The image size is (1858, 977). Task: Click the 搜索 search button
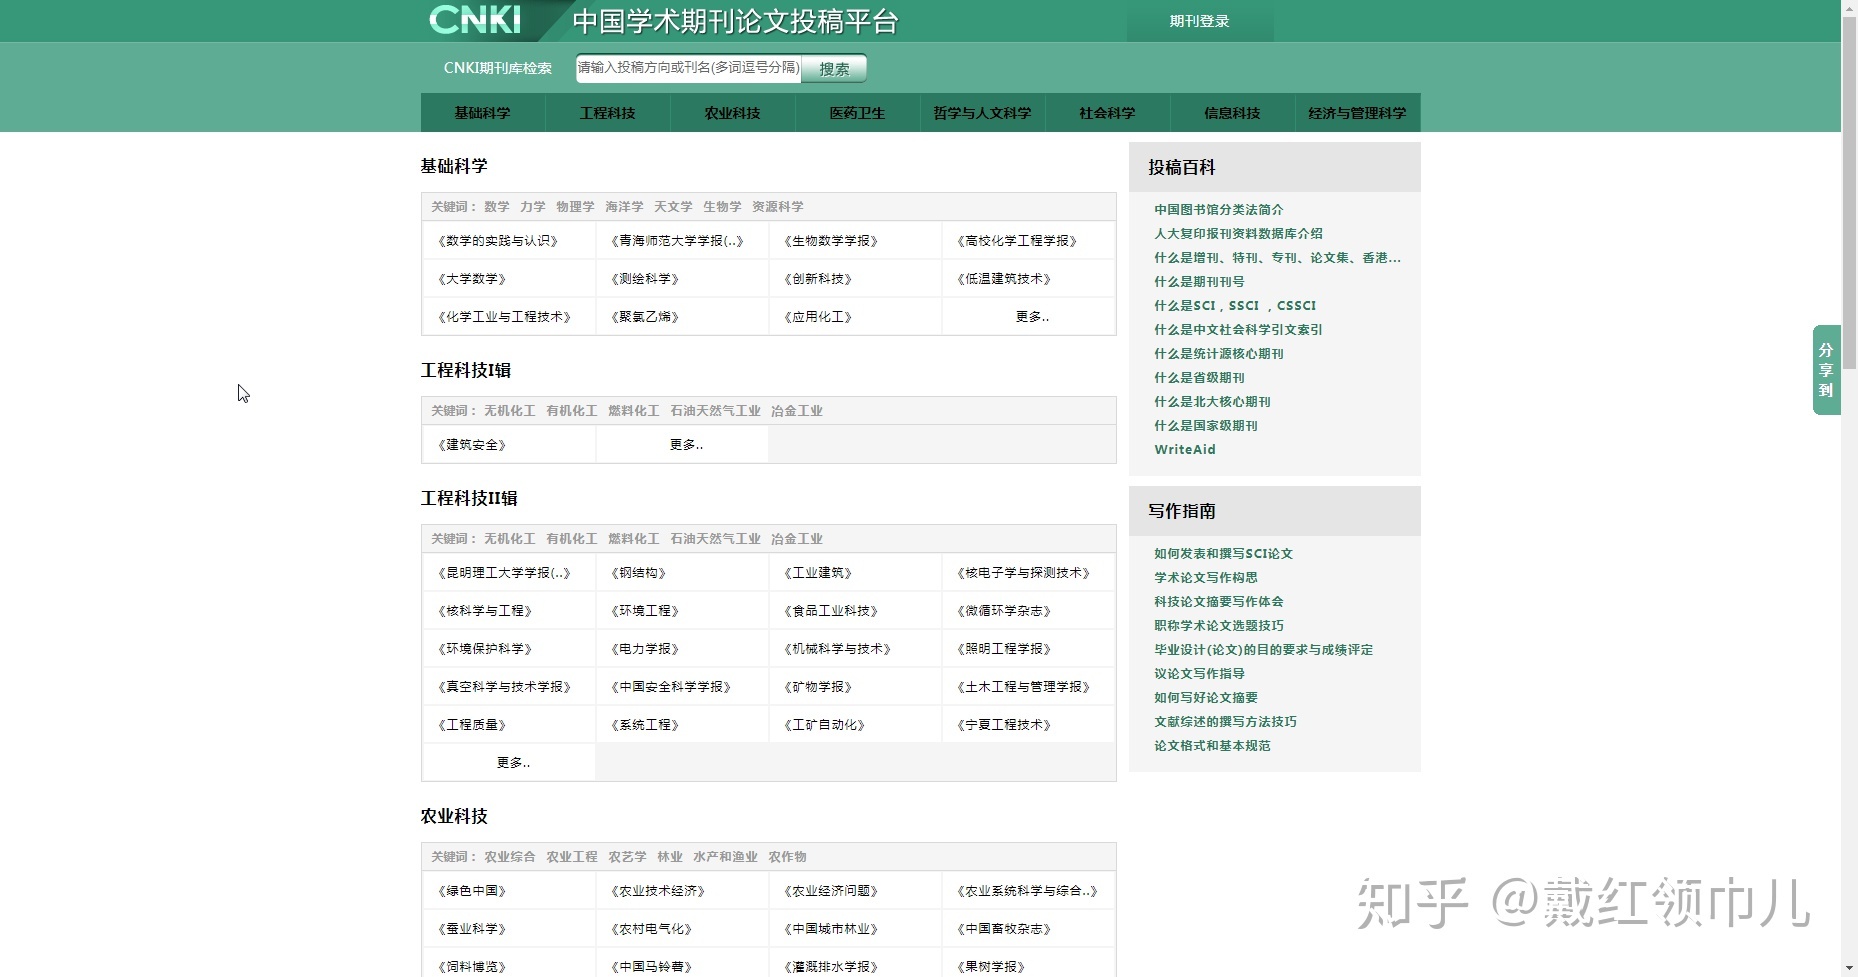pyautogui.click(x=834, y=68)
